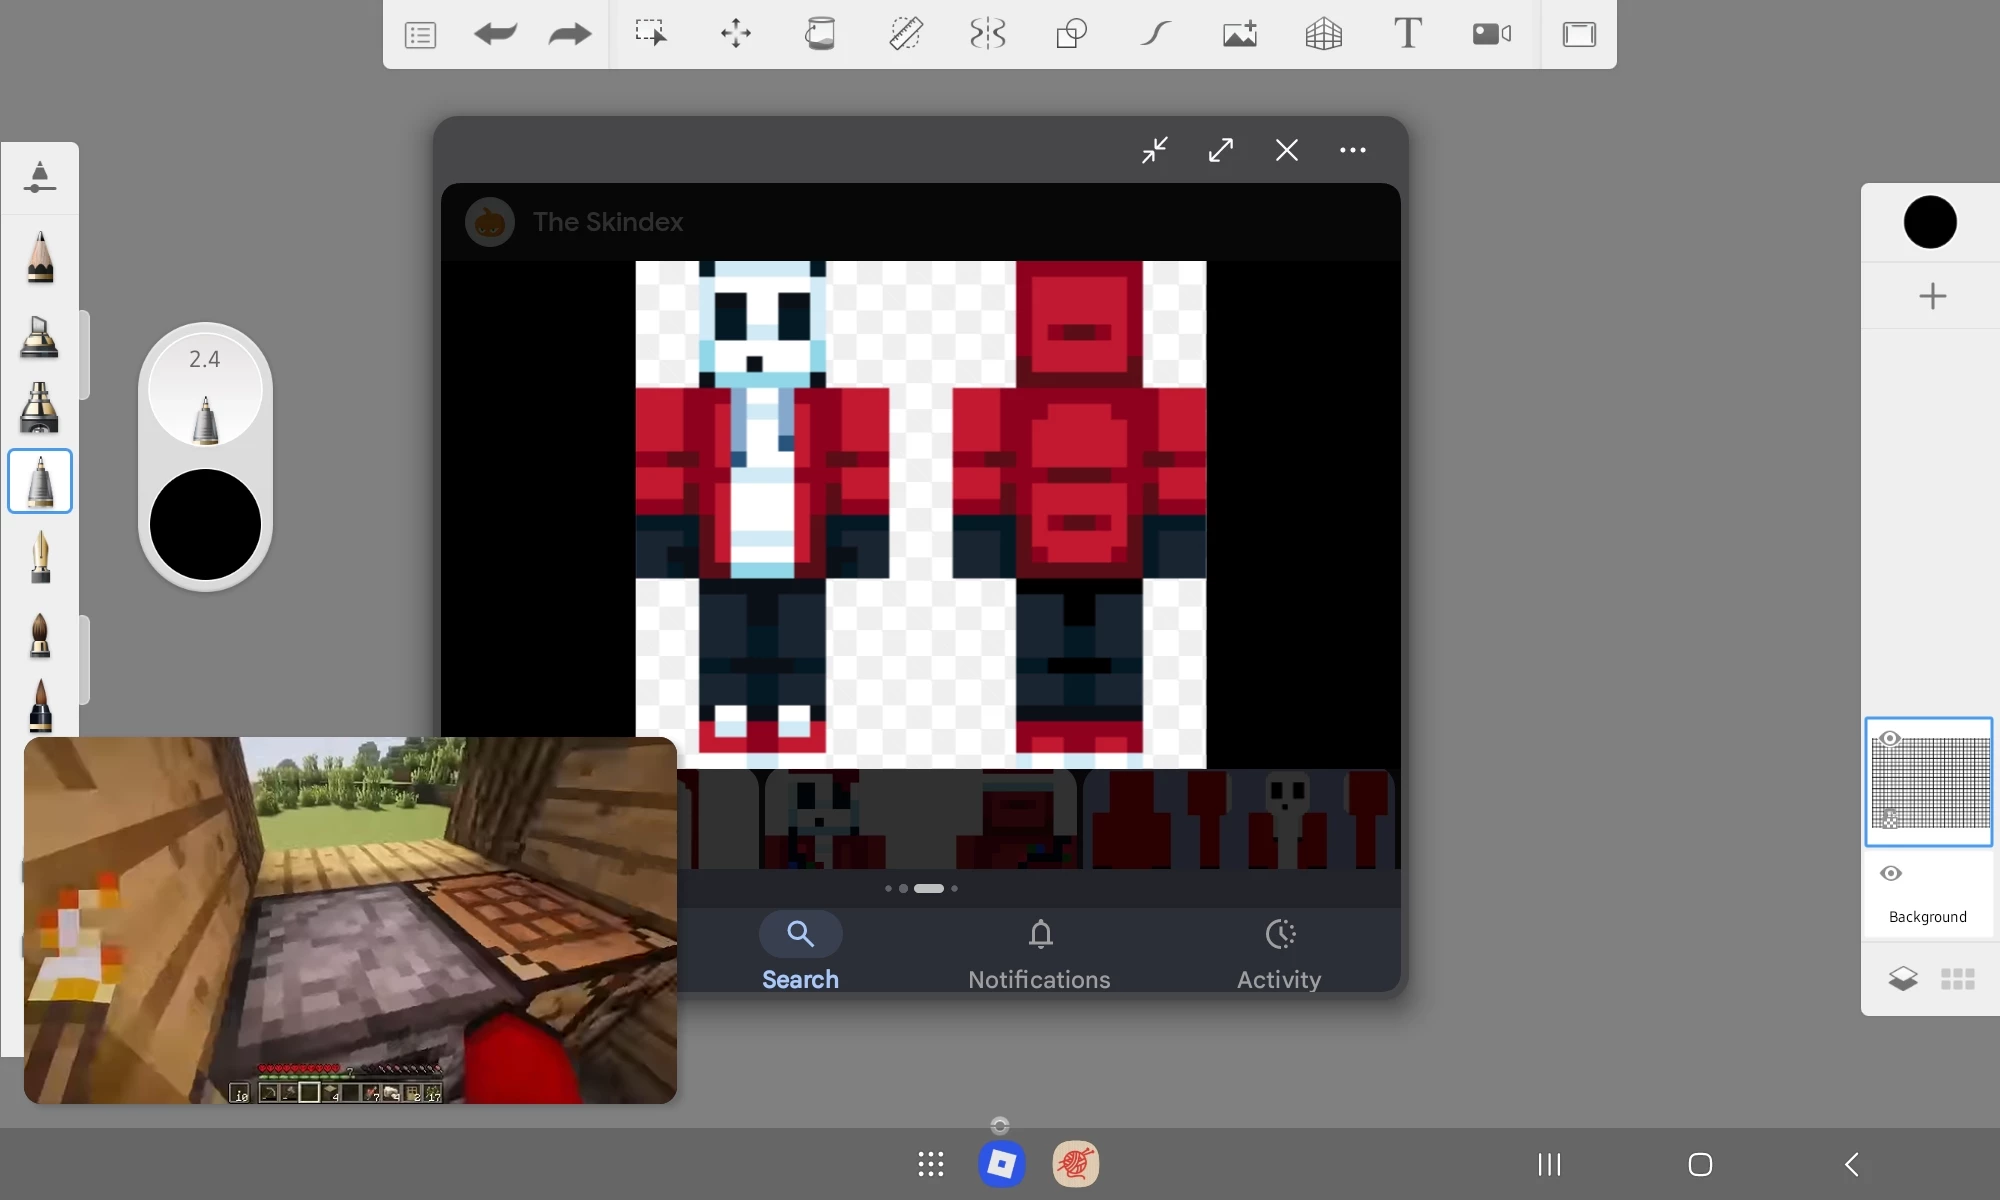The image size is (2000, 1200).
Task: Open the brush properties slider icon
Action: (39, 177)
